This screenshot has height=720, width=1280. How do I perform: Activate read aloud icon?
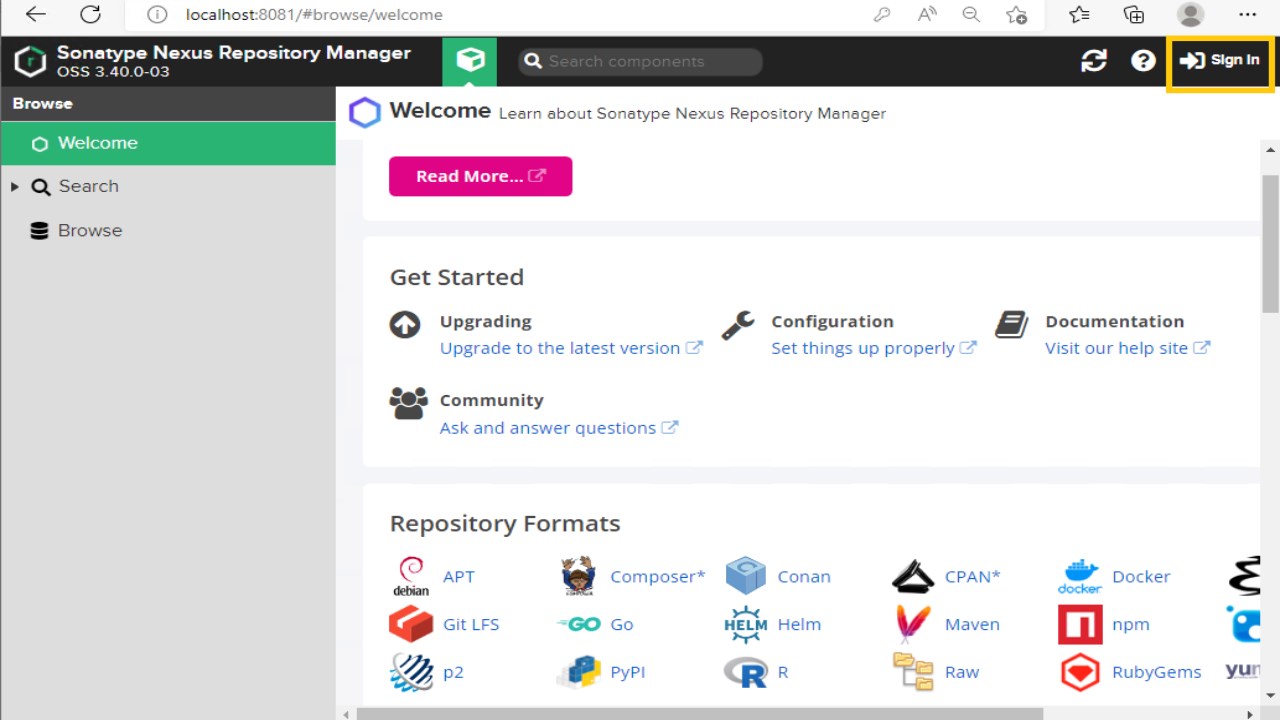(x=927, y=14)
